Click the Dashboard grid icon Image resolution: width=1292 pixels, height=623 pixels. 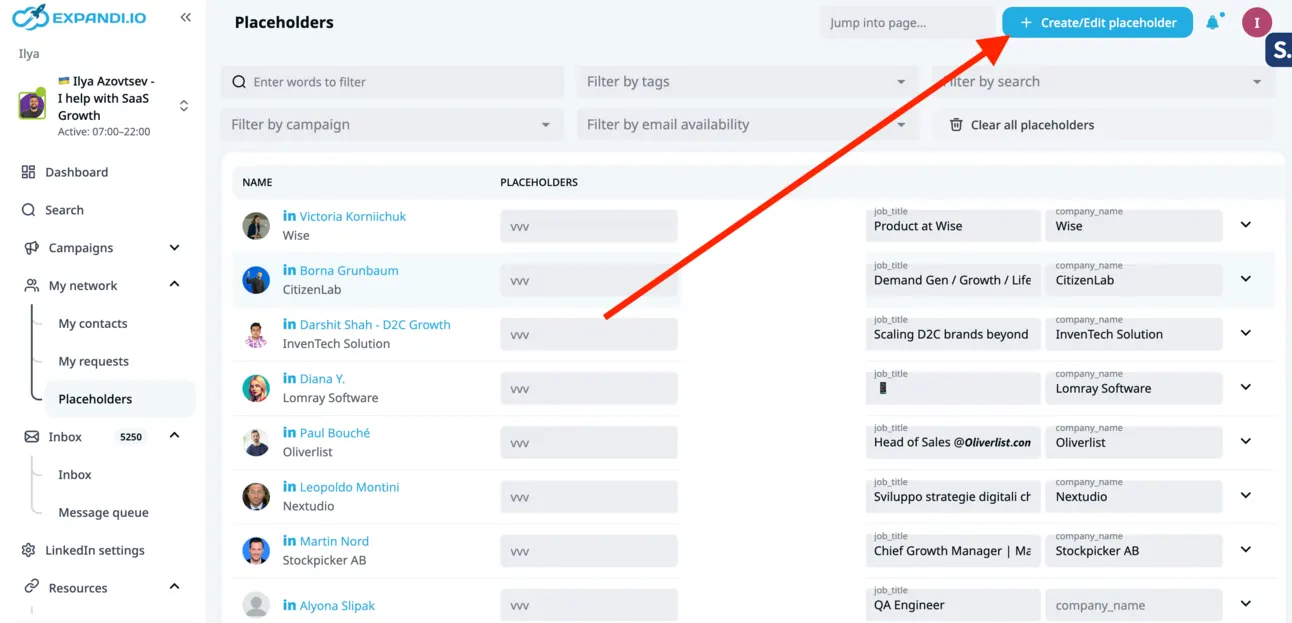point(28,172)
